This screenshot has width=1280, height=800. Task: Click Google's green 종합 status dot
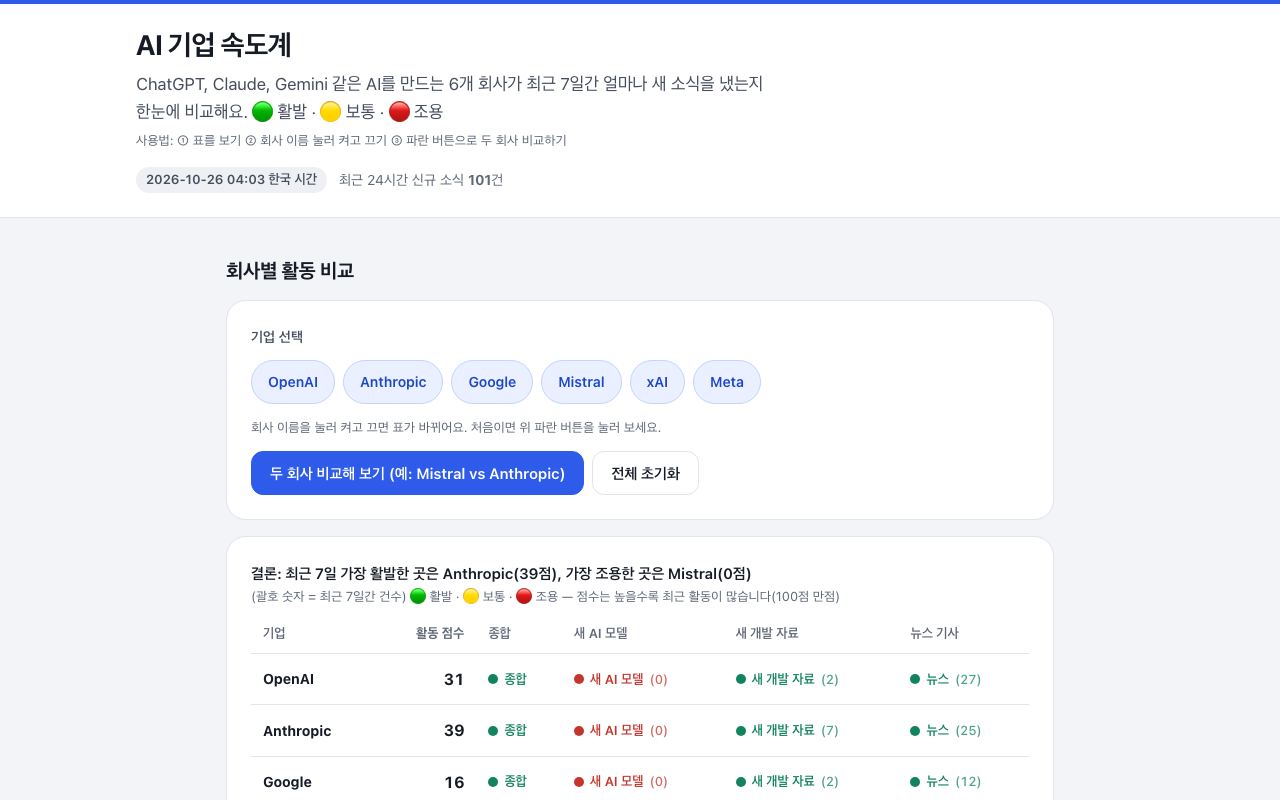[x=493, y=782]
